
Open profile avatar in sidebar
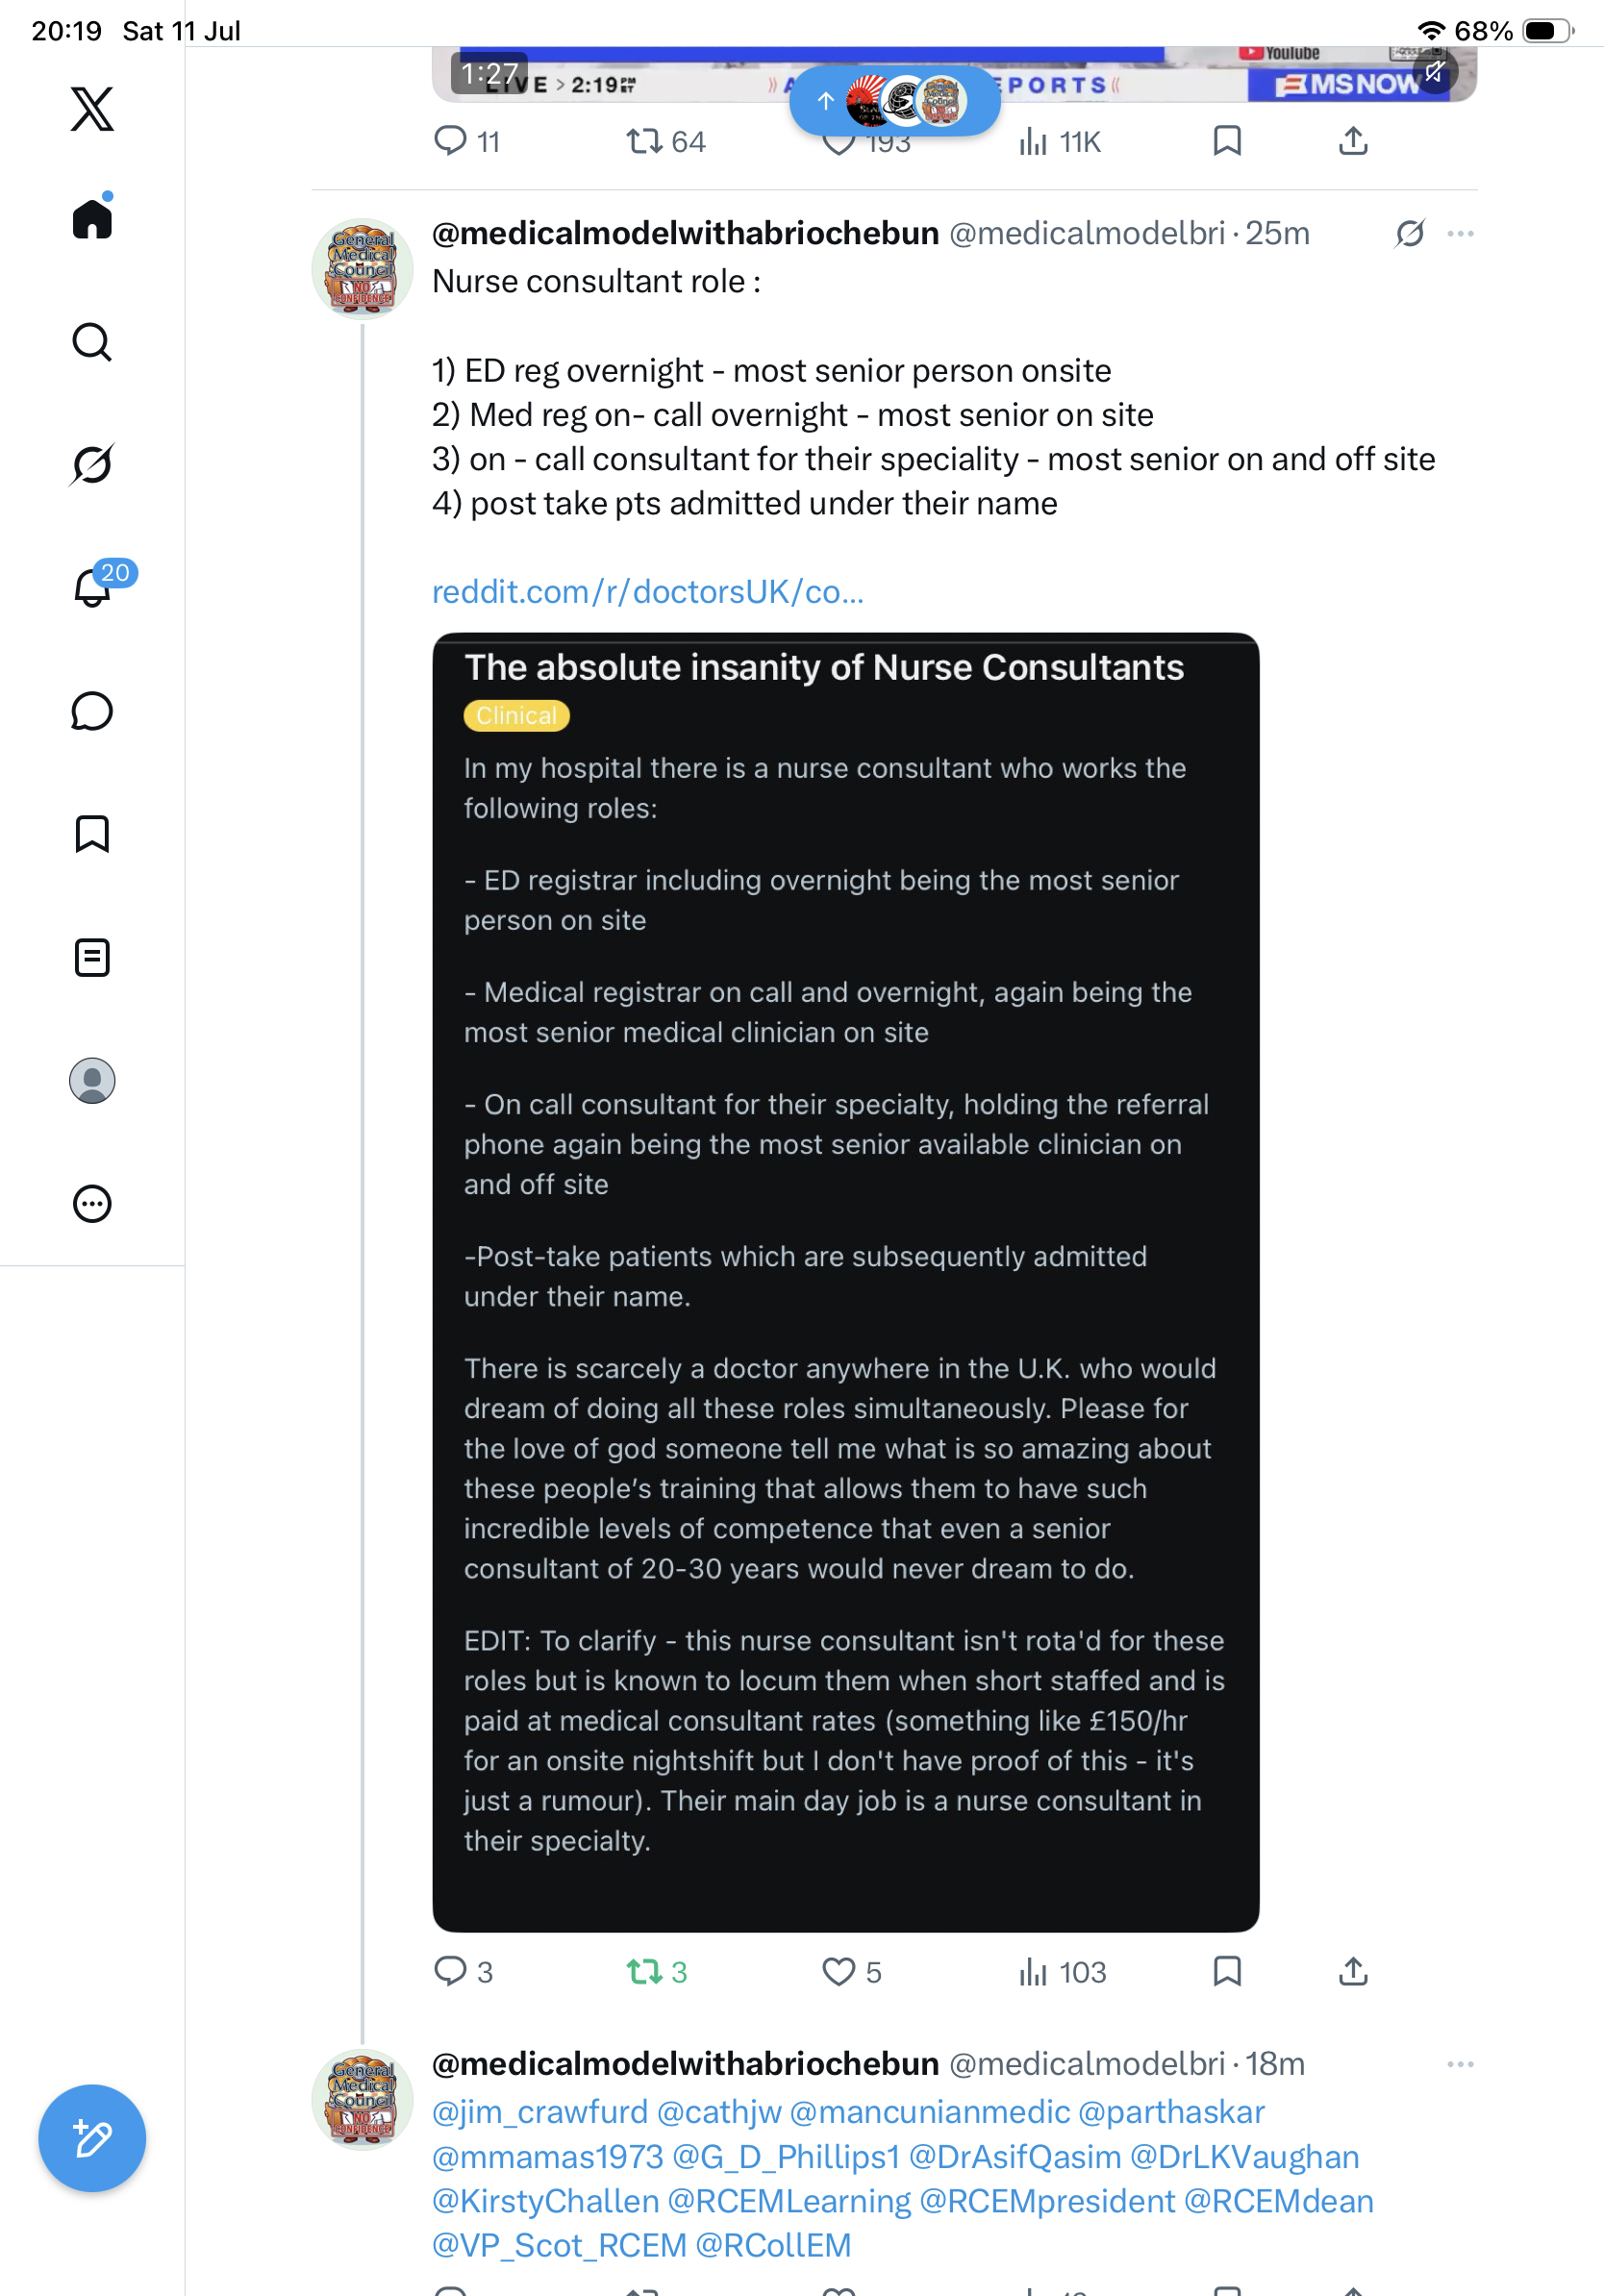point(92,1080)
